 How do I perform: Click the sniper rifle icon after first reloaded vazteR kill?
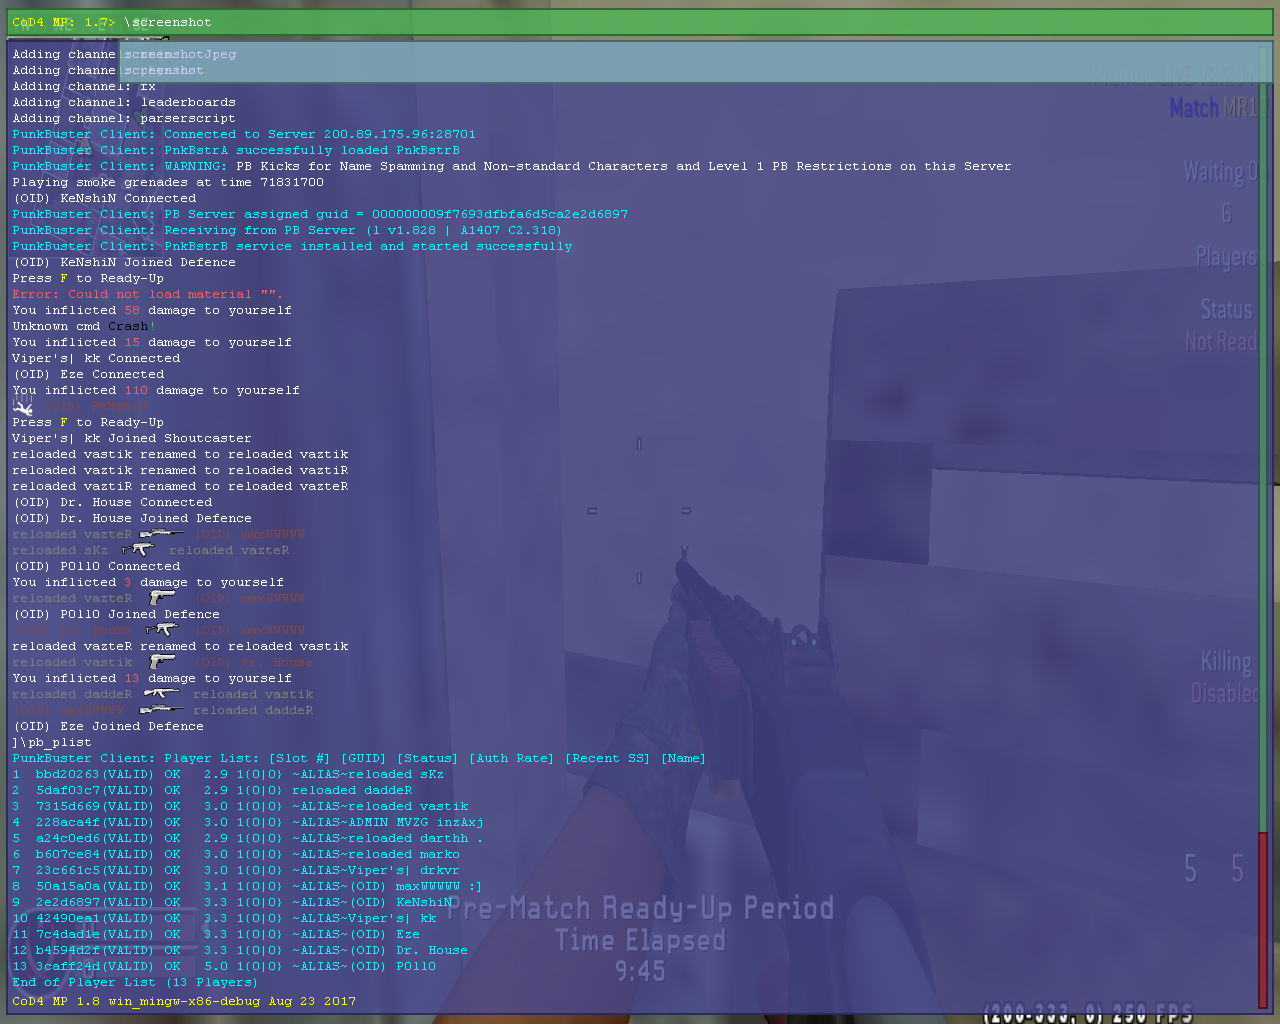(162, 534)
